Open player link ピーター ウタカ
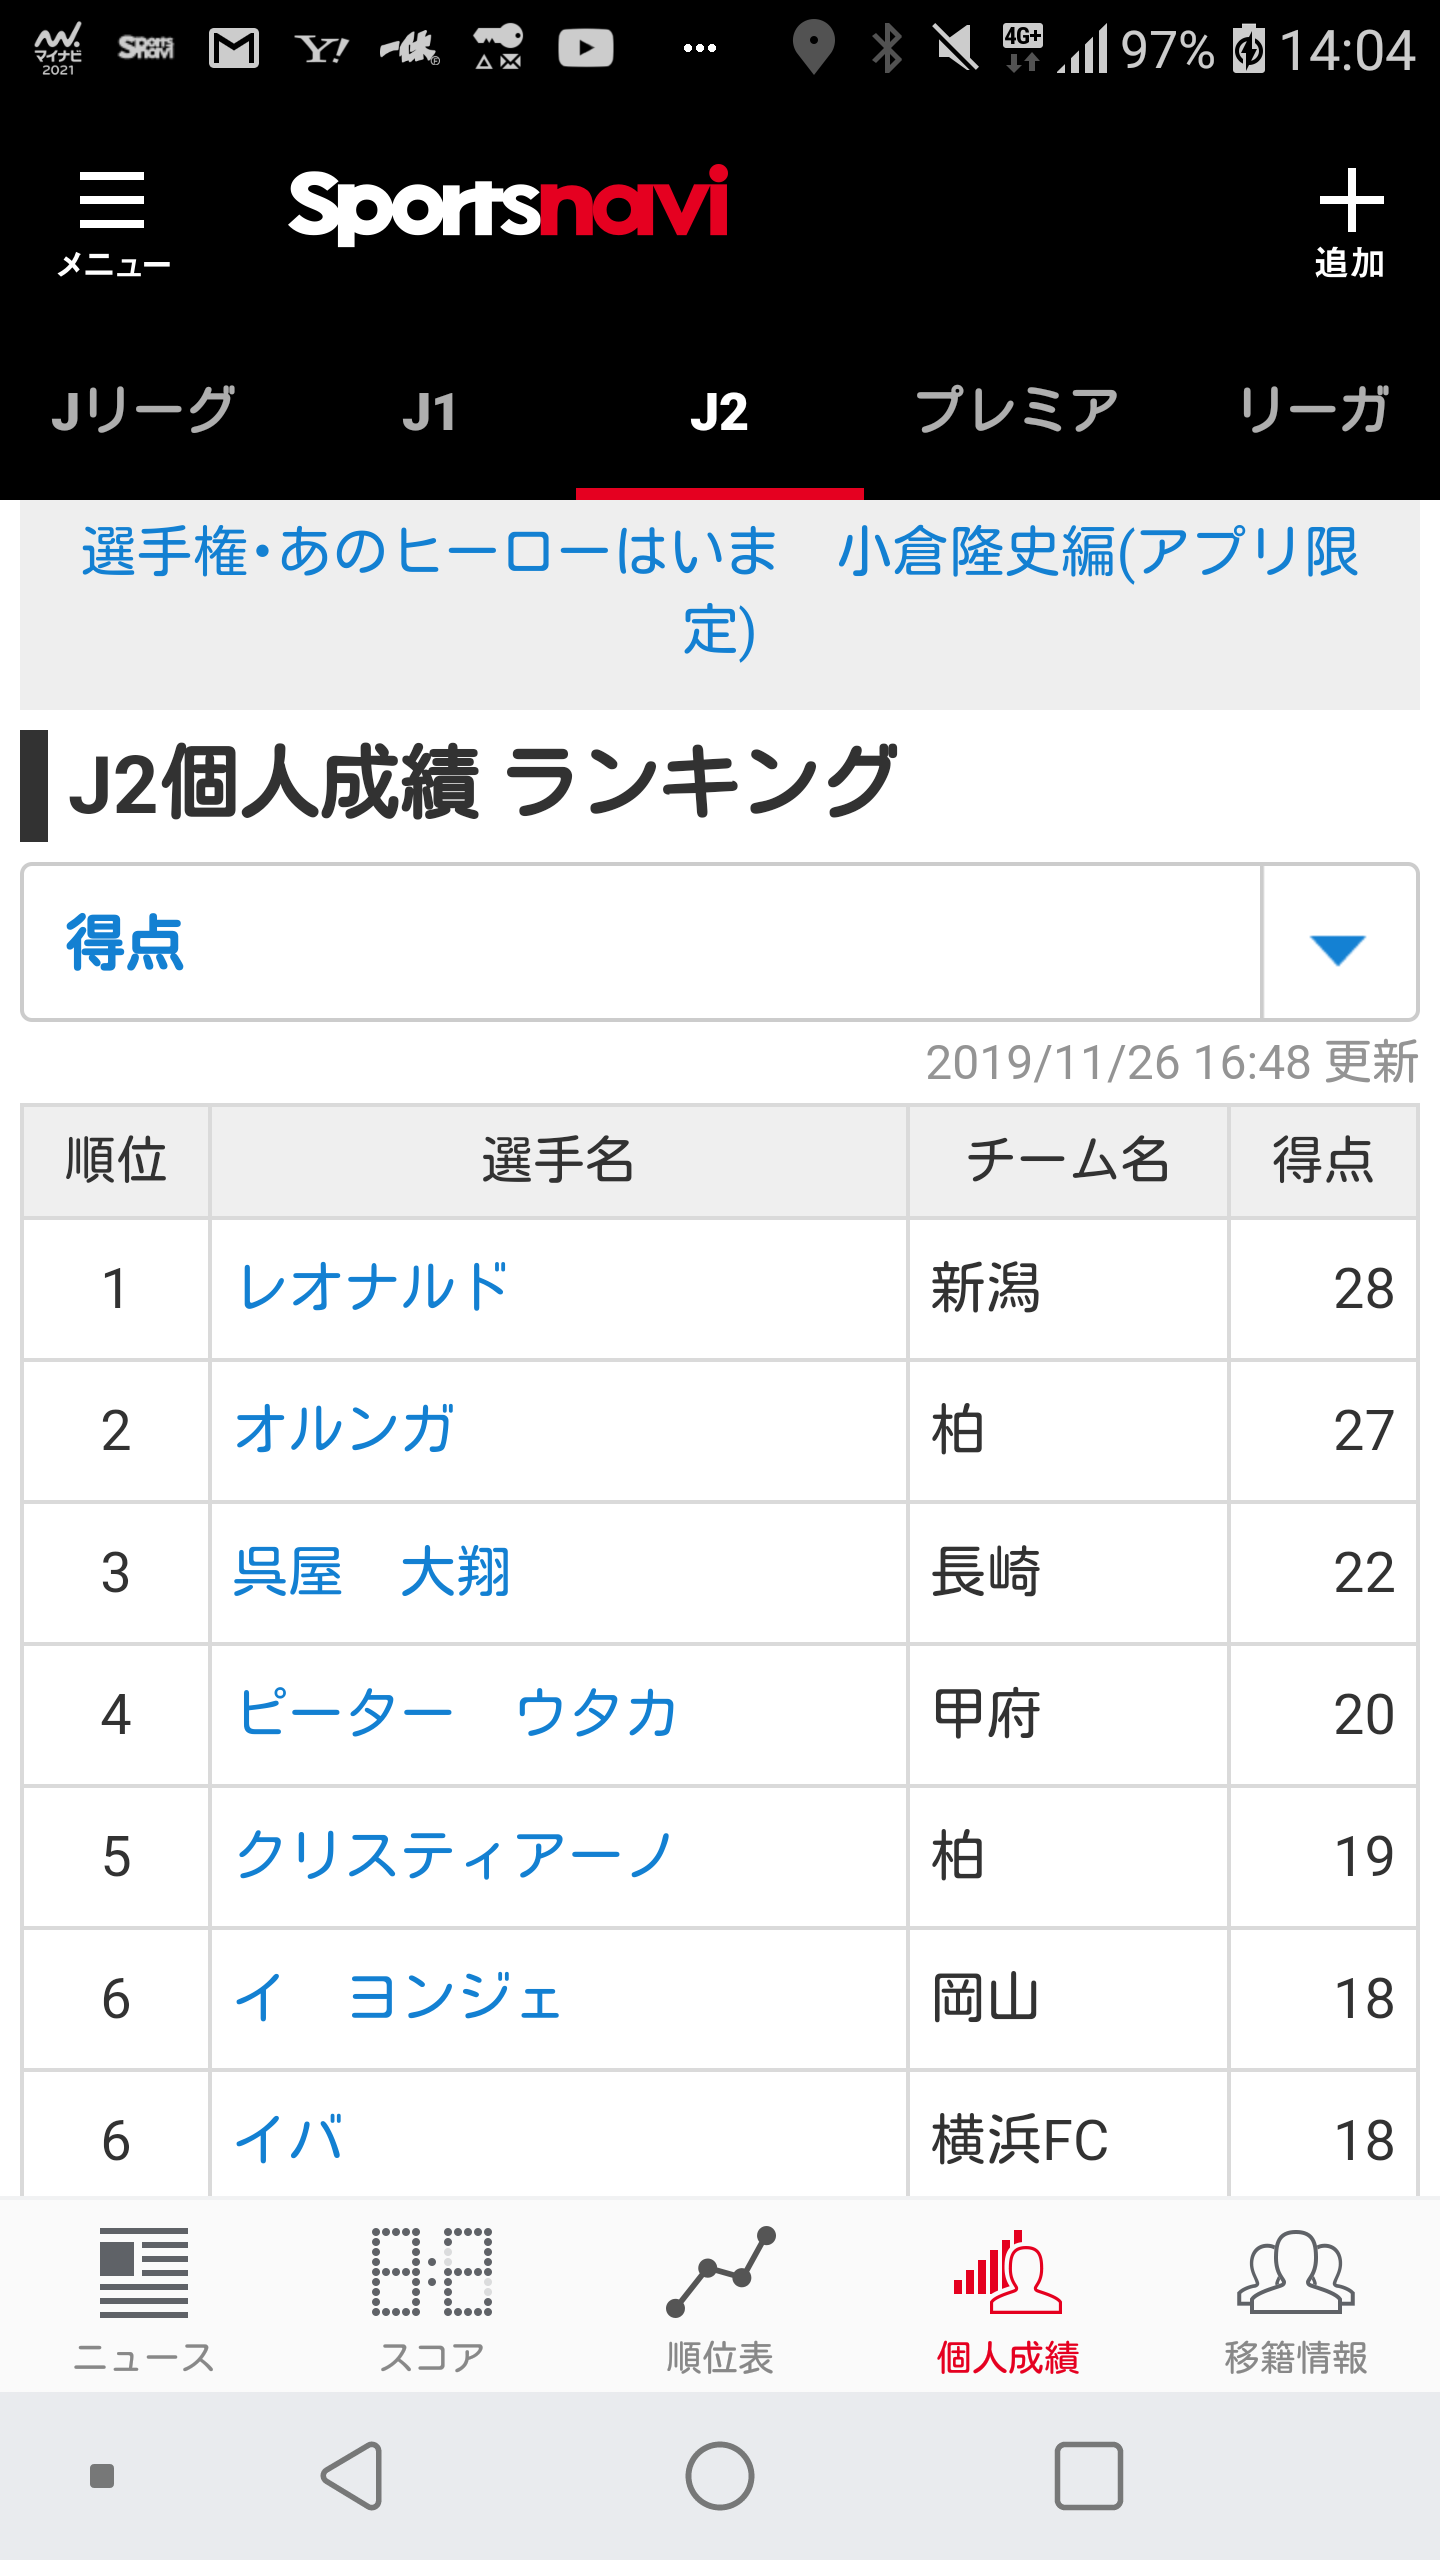The image size is (1440, 2560). (457, 1714)
